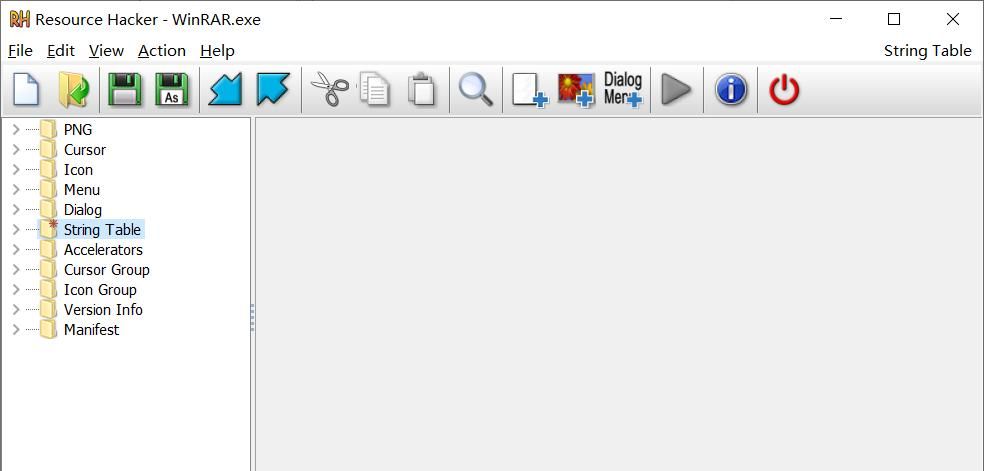Click the New blank file icon

pyautogui.click(x=26, y=90)
